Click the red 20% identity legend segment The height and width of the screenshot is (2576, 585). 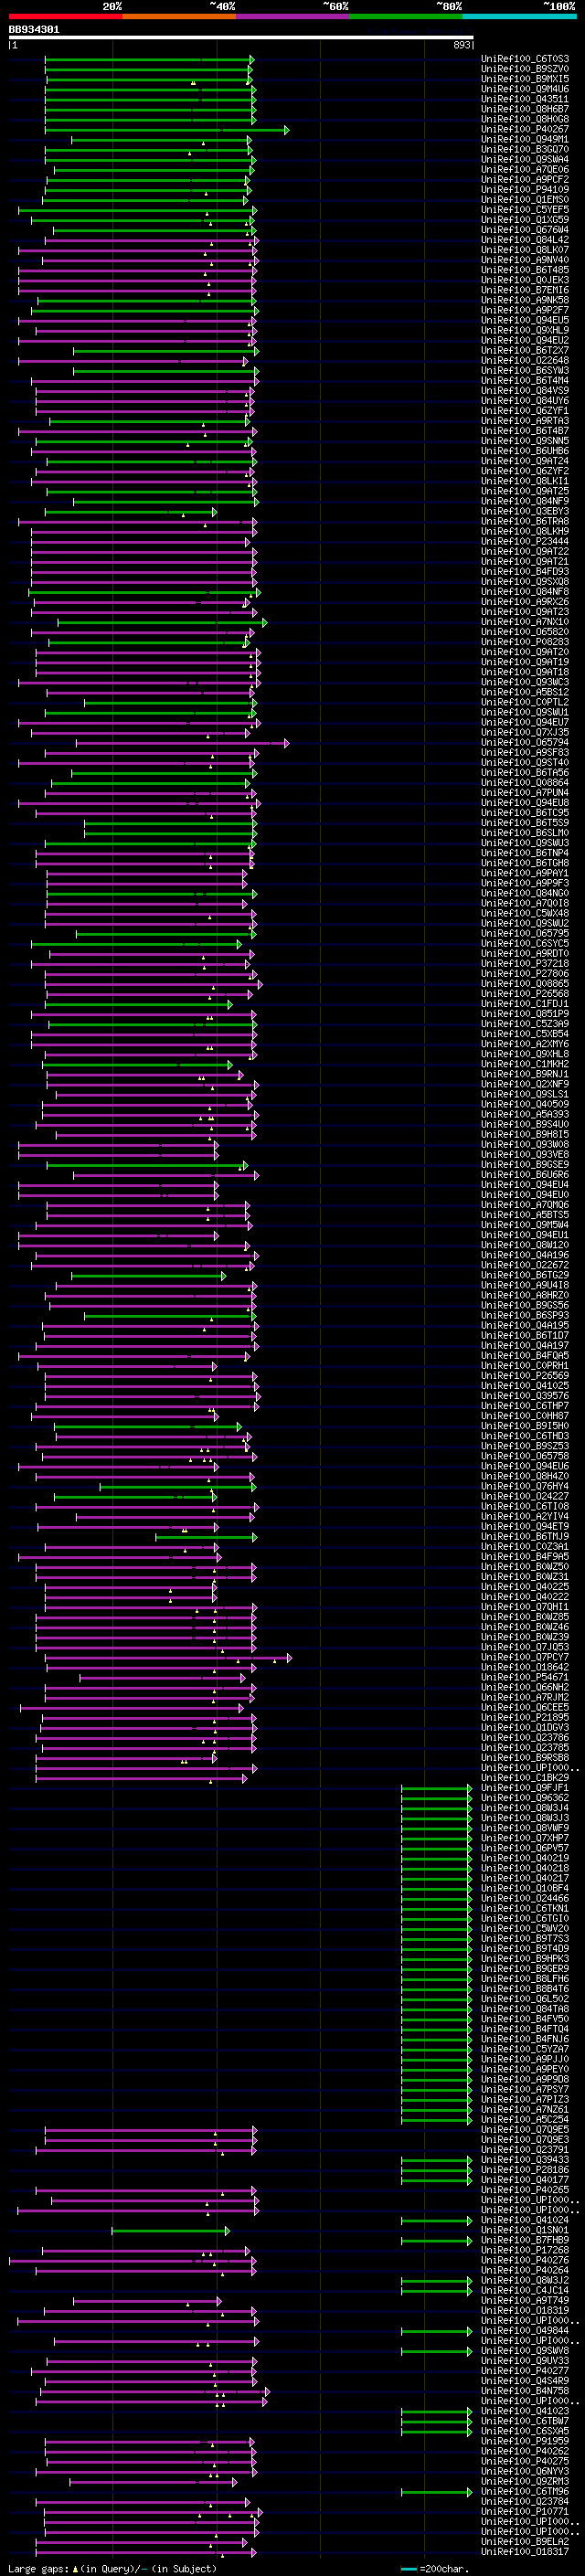(x=65, y=17)
